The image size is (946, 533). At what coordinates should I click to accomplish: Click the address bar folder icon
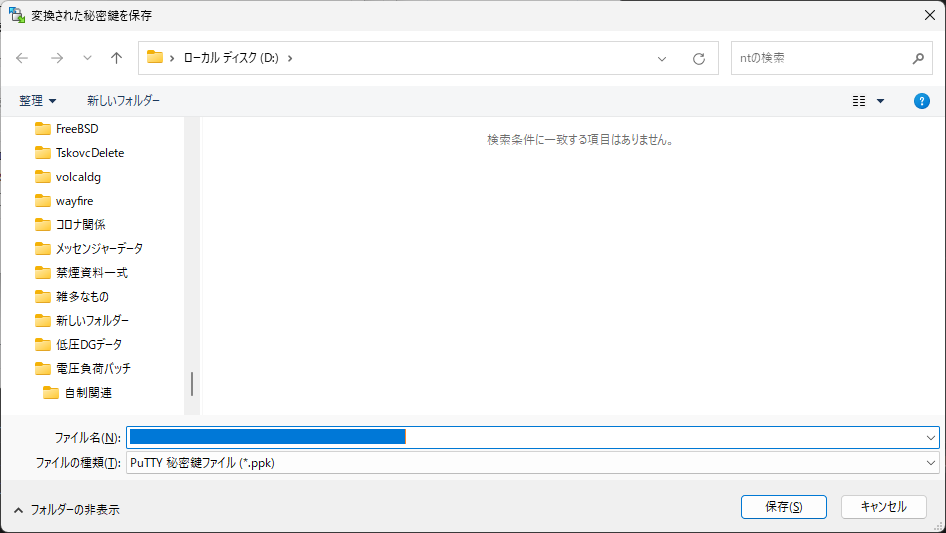coord(155,57)
